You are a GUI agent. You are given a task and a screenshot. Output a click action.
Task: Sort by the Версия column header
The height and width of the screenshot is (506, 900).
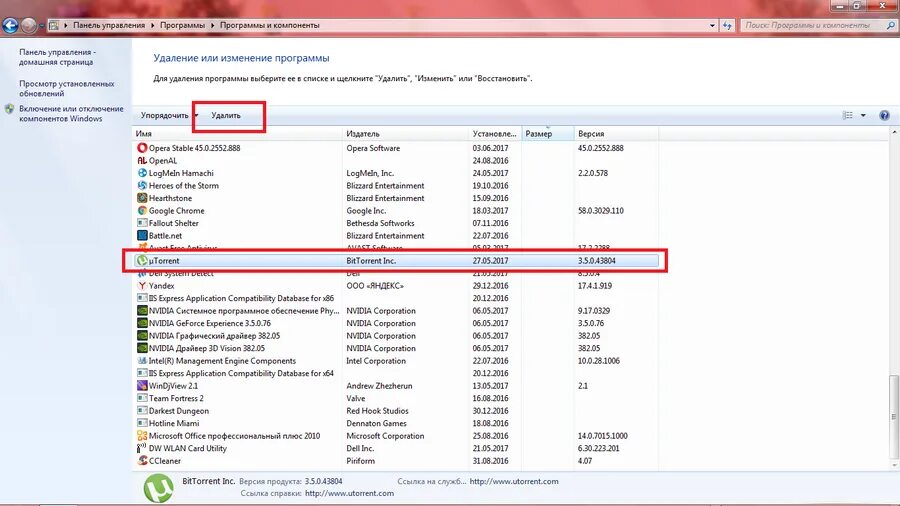click(x=616, y=134)
